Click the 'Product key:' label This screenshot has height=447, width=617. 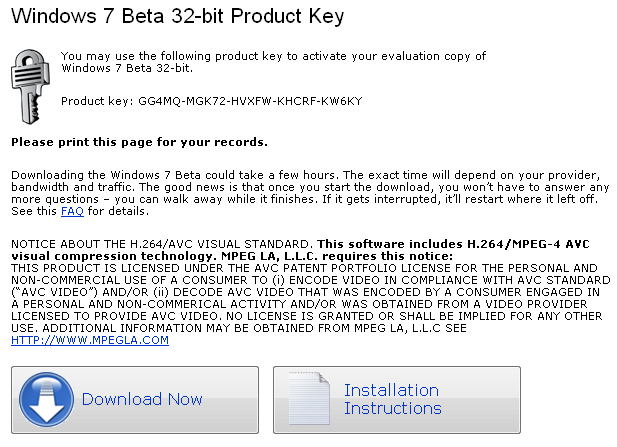coord(95,102)
